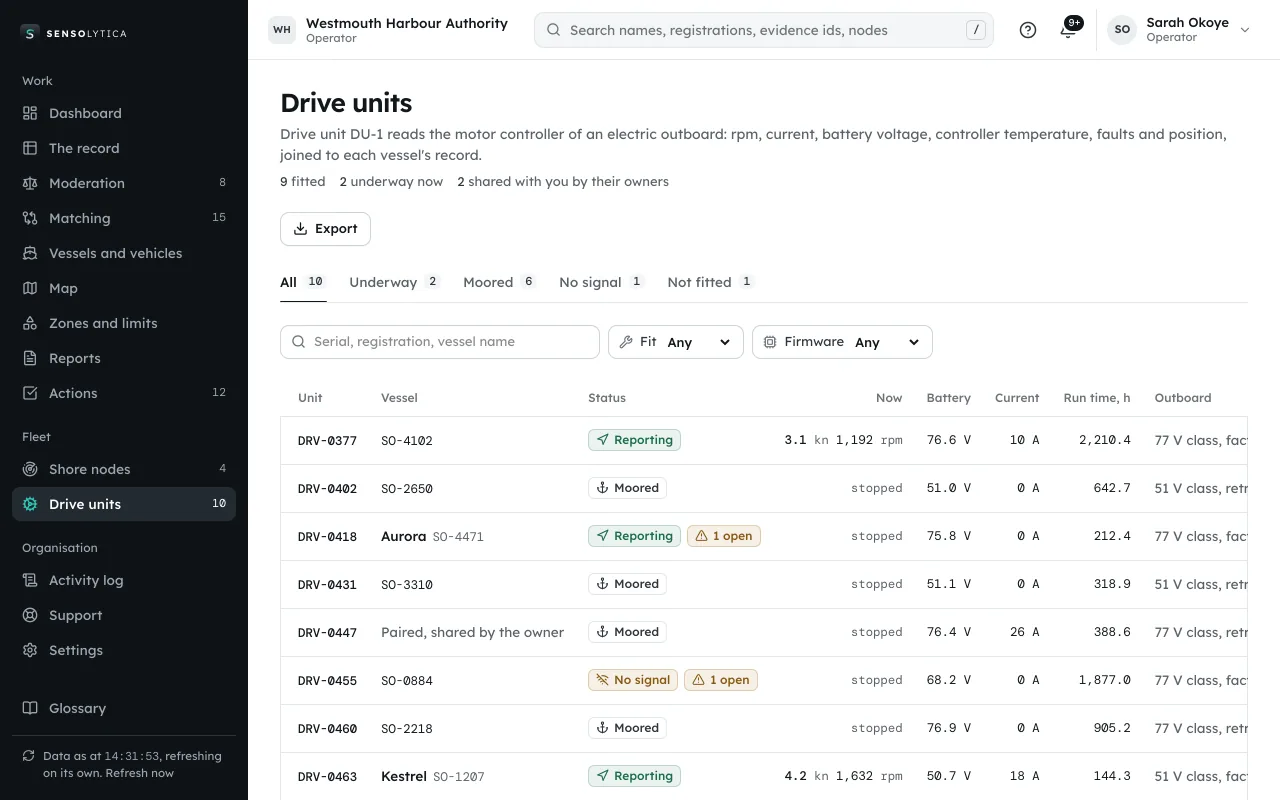The image size is (1280, 800).
Task: Click the Refresh now link
Action: point(140,773)
